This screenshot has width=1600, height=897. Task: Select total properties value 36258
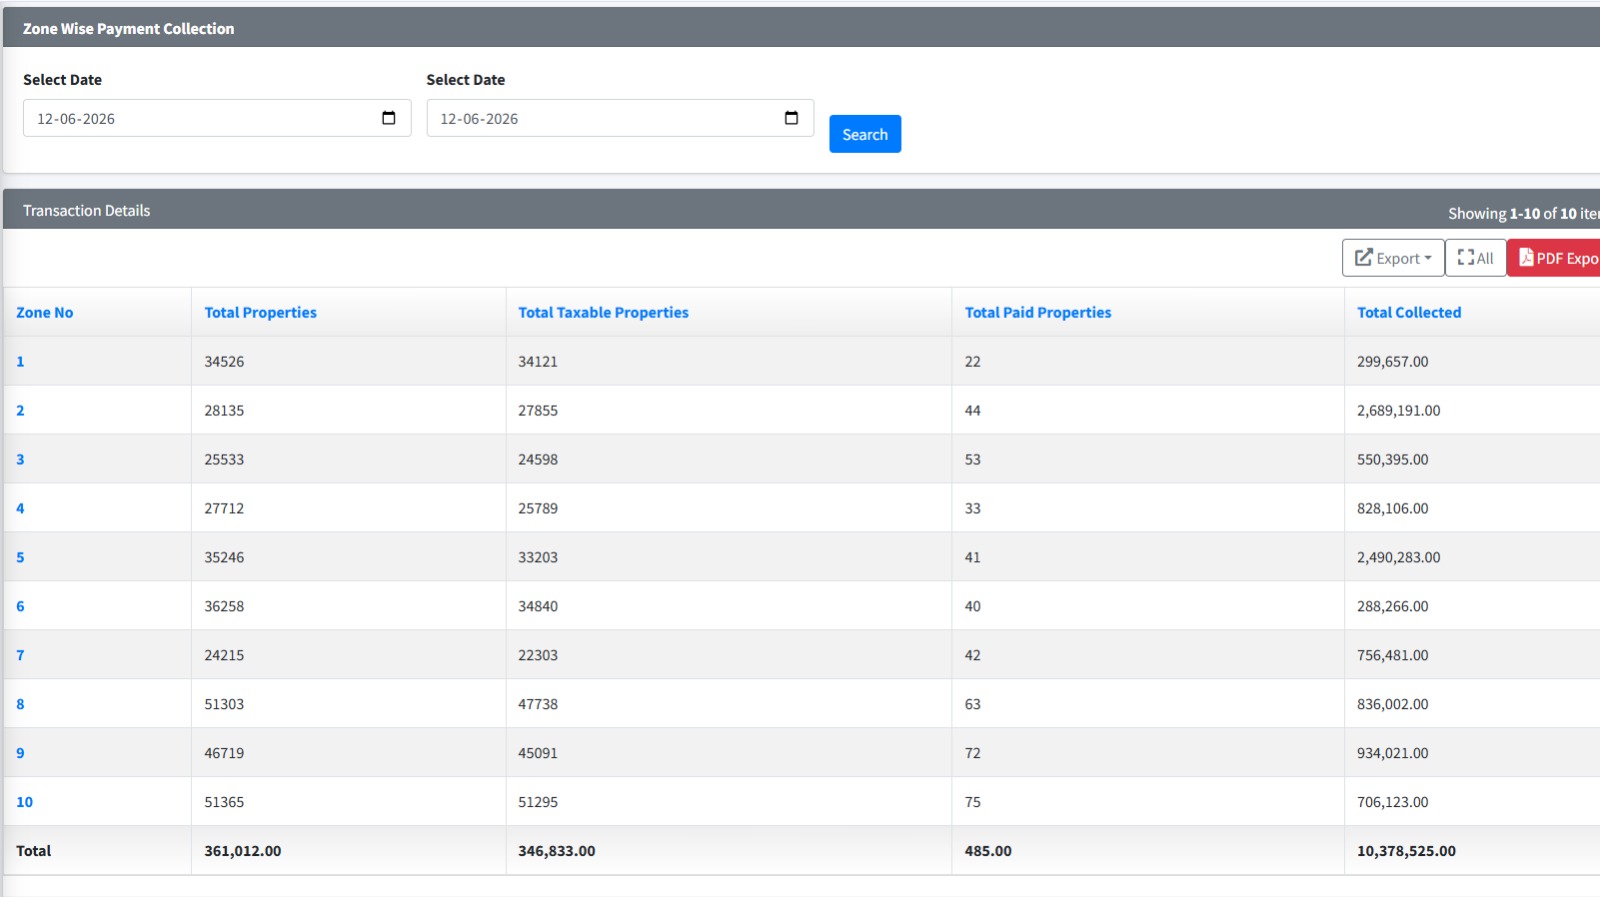coord(224,606)
